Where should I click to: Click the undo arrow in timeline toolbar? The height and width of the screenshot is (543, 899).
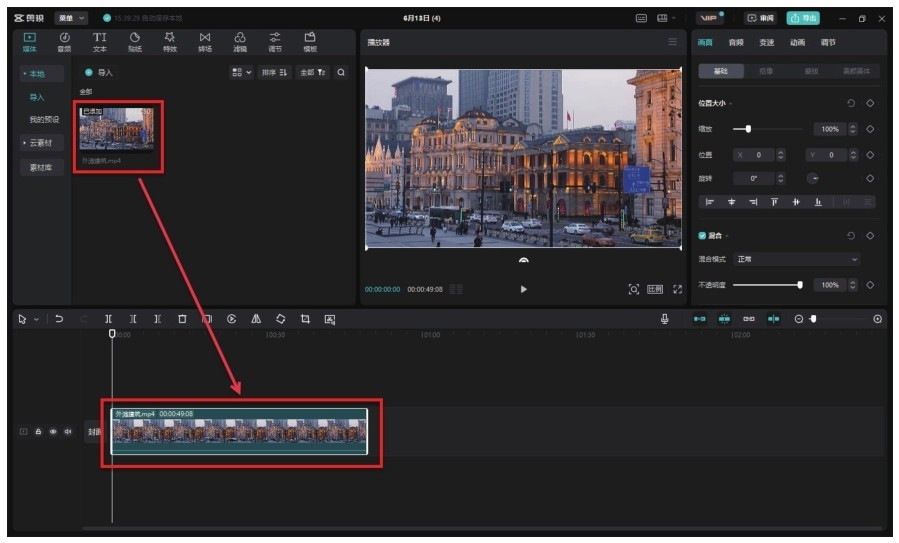pyautogui.click(x=59, y=319)
